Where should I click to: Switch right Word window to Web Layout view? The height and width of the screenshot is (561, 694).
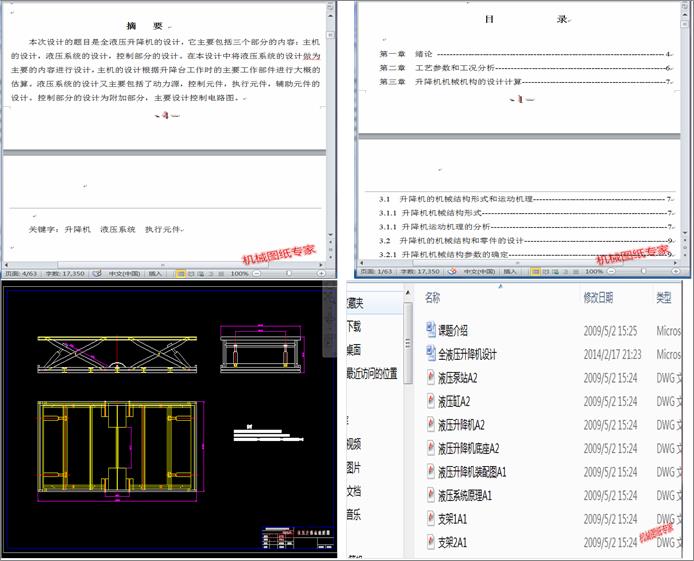point(555,271)
